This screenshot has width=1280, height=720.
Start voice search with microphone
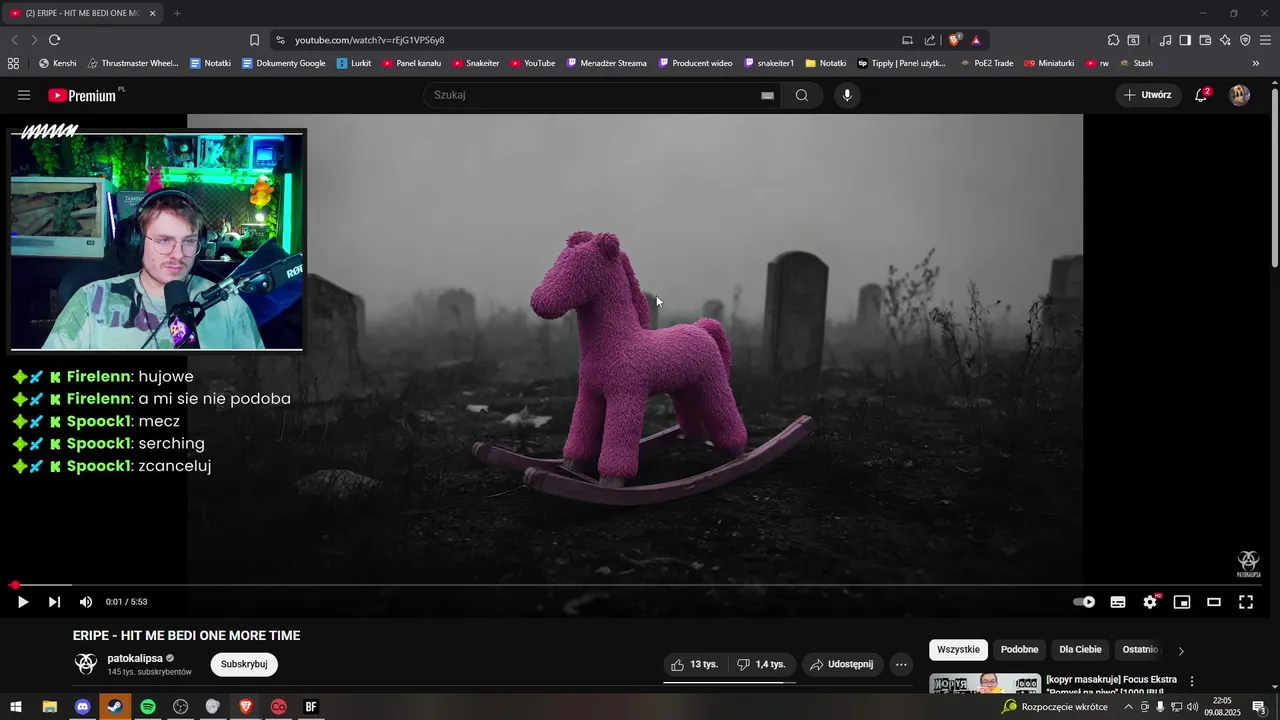847,95
